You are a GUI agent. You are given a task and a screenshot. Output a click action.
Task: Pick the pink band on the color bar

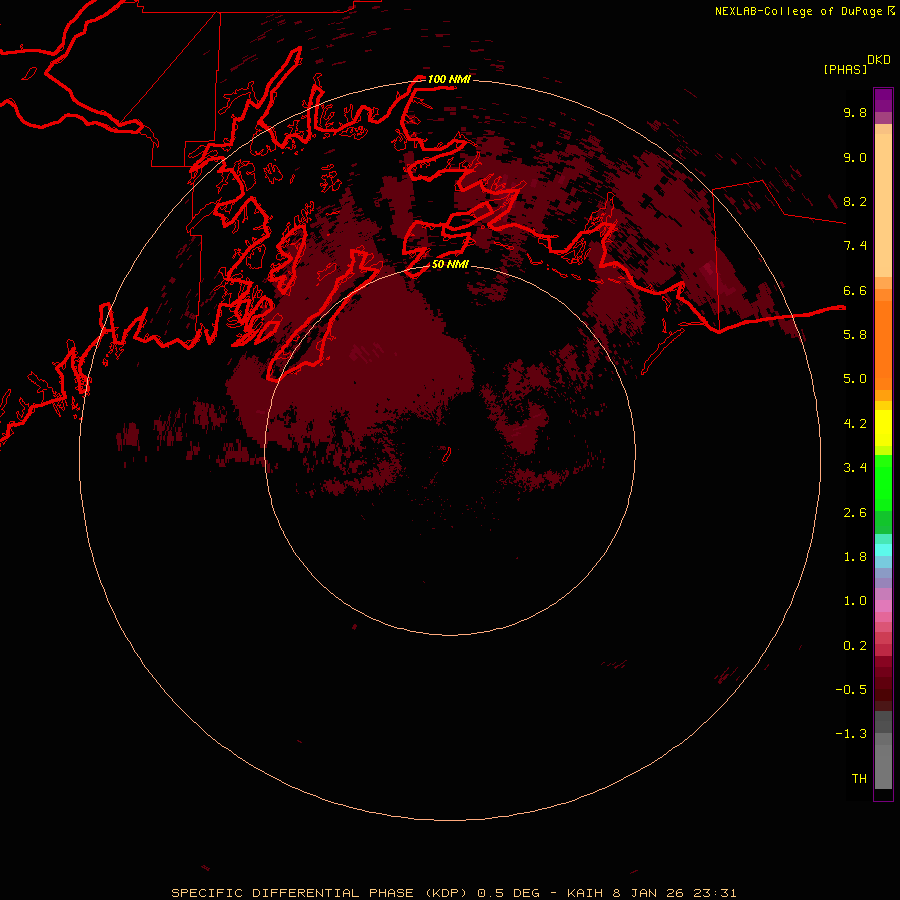click(883, 606)
